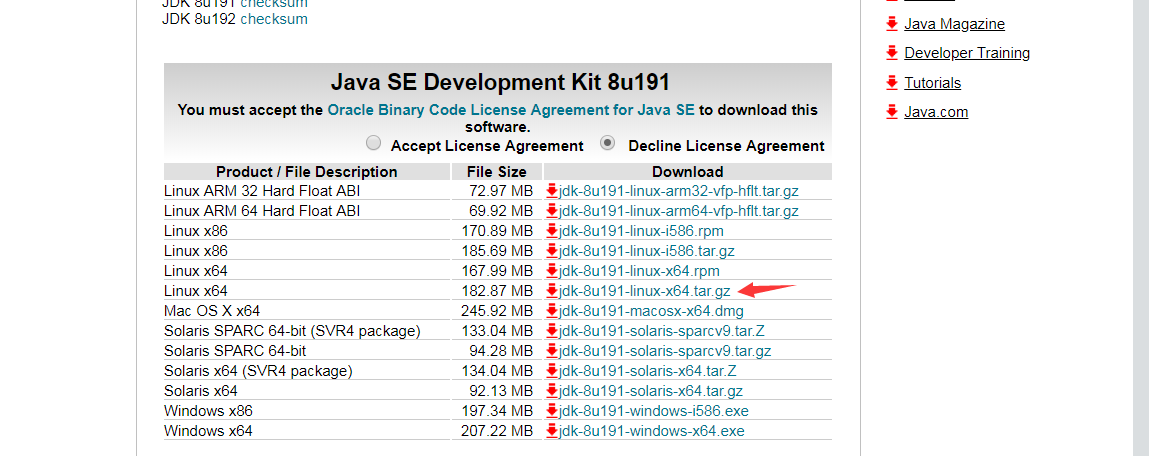Viewport: 1149px width, 456px height.
Task: Click 197.34 MB file size cell
Action: [x=497, y=411]
